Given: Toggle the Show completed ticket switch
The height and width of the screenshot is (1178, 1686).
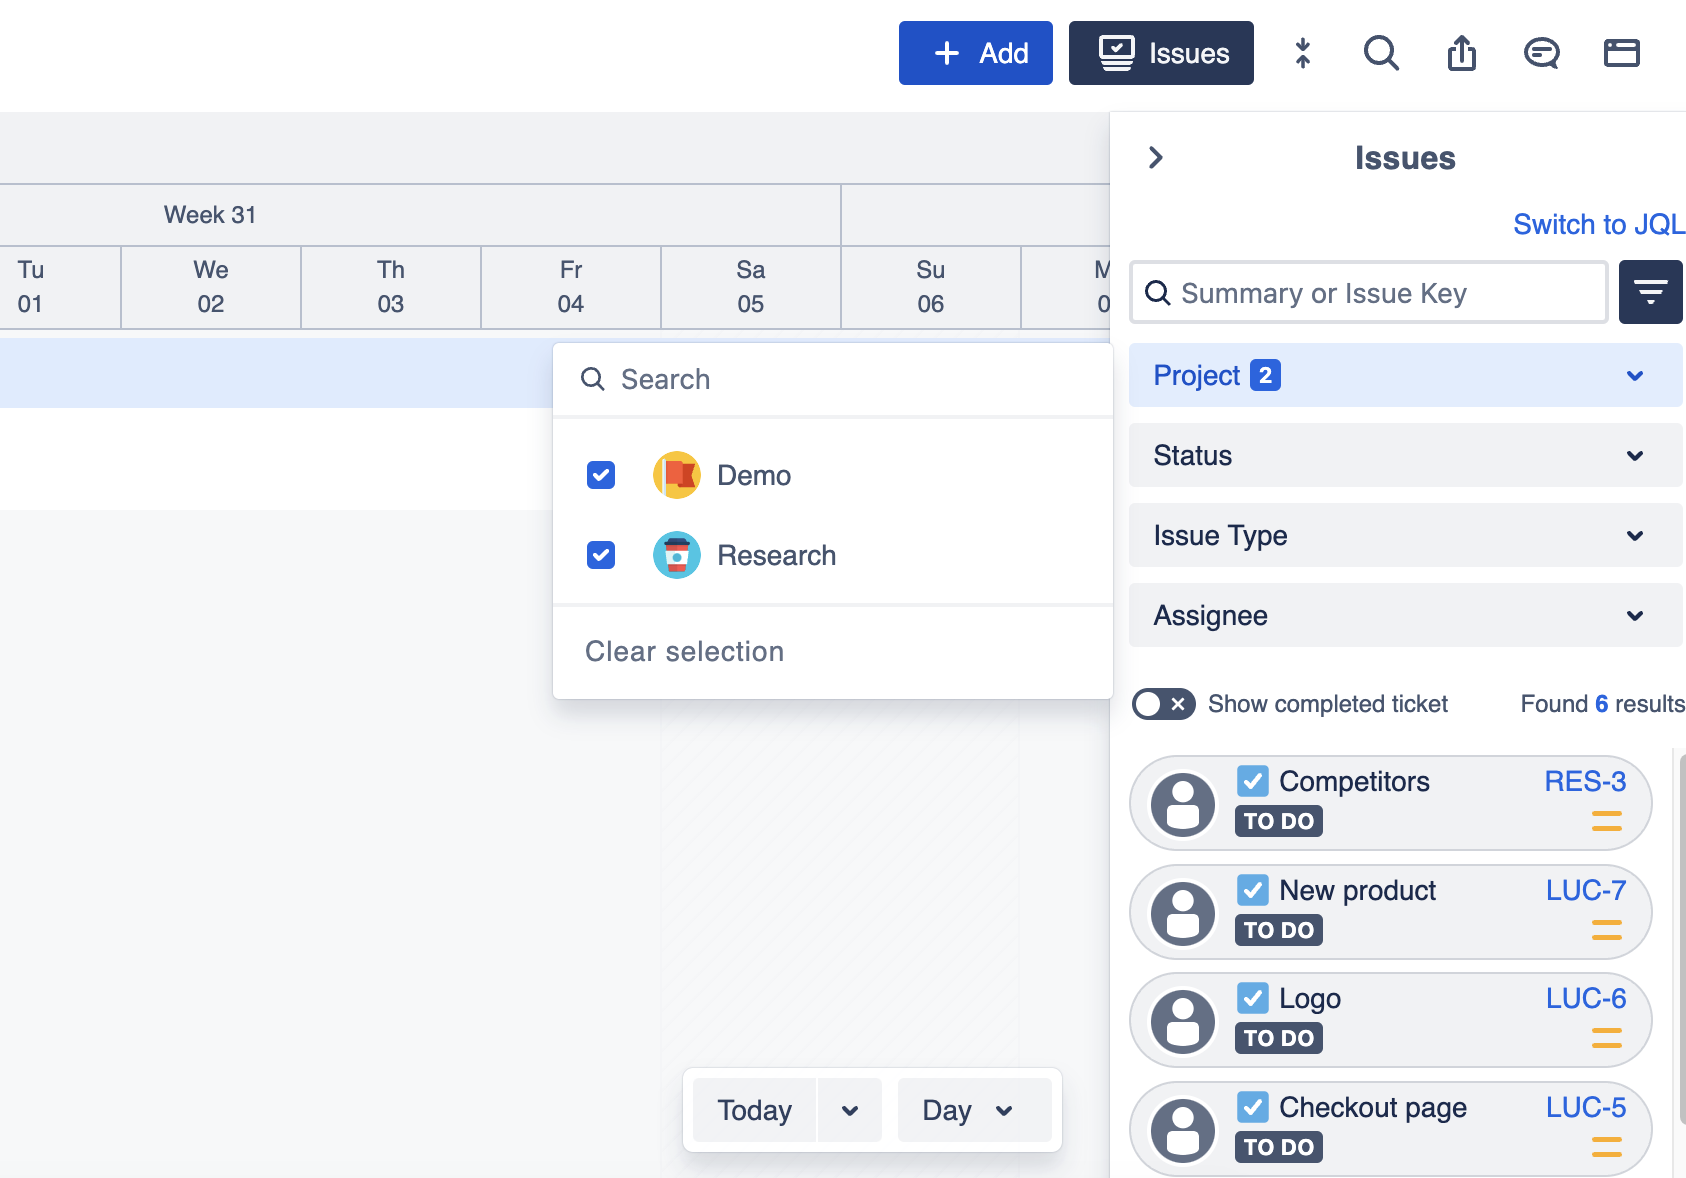Looking at the screenshot, I should tap(1163, 704).
